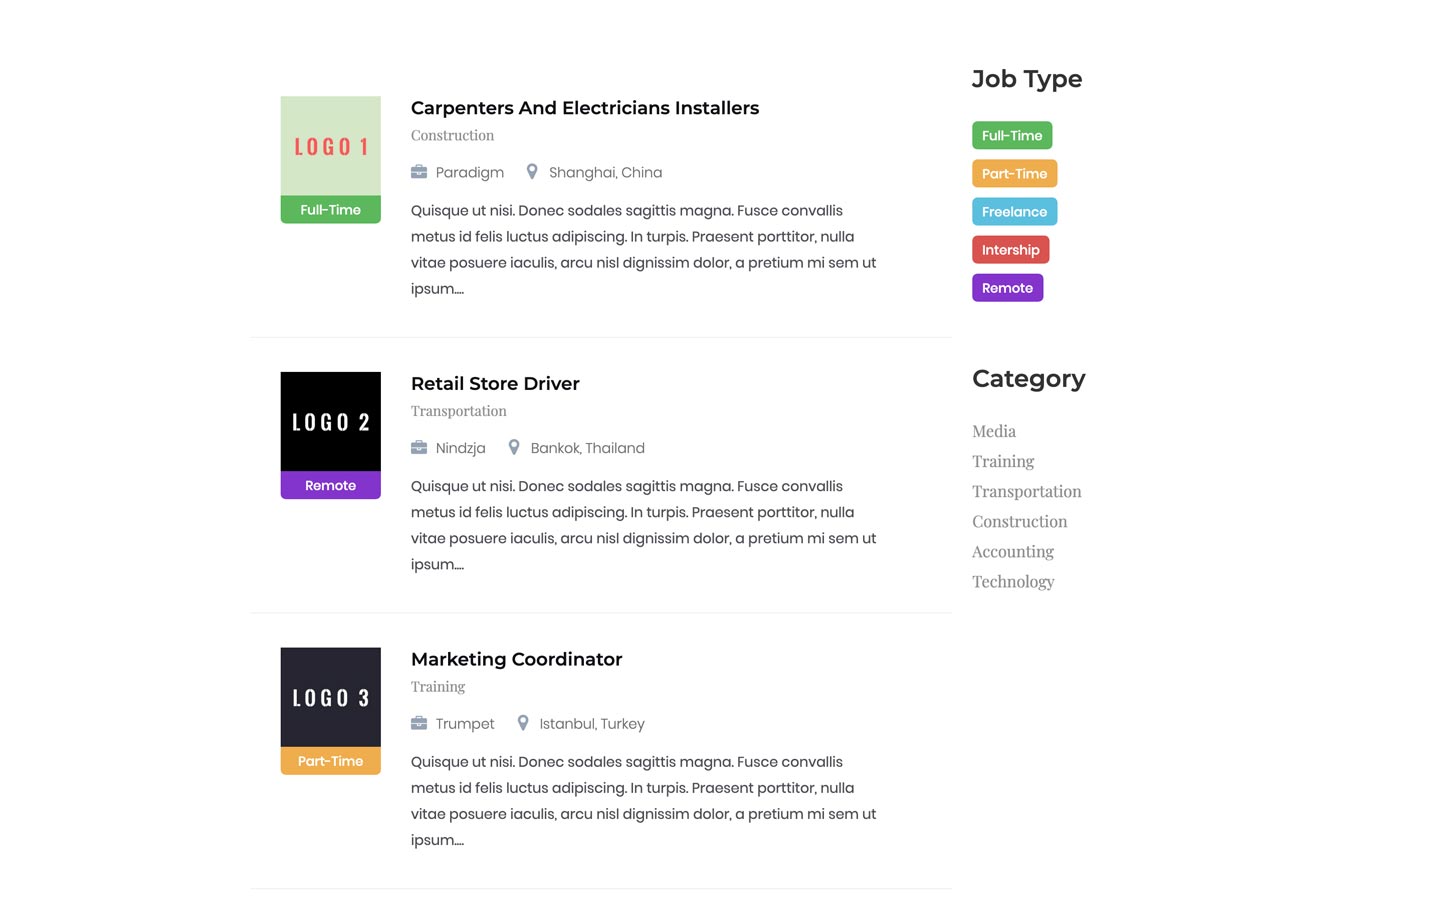The width and height of the screenshot is (1440, 900).
Task: View Technology category listings
Action: [1013, 581]
